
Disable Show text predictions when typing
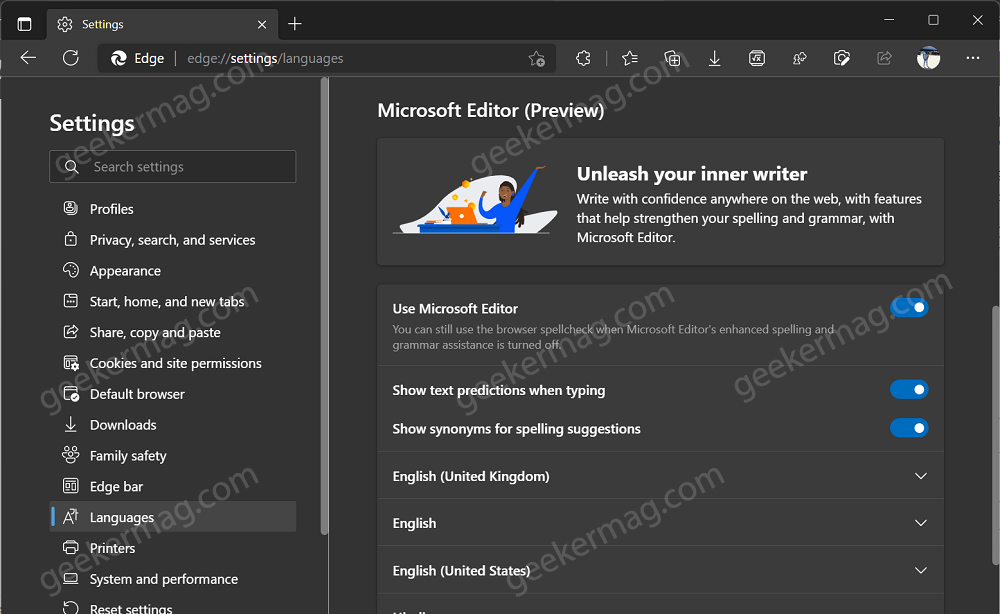(x=909, y=390)
